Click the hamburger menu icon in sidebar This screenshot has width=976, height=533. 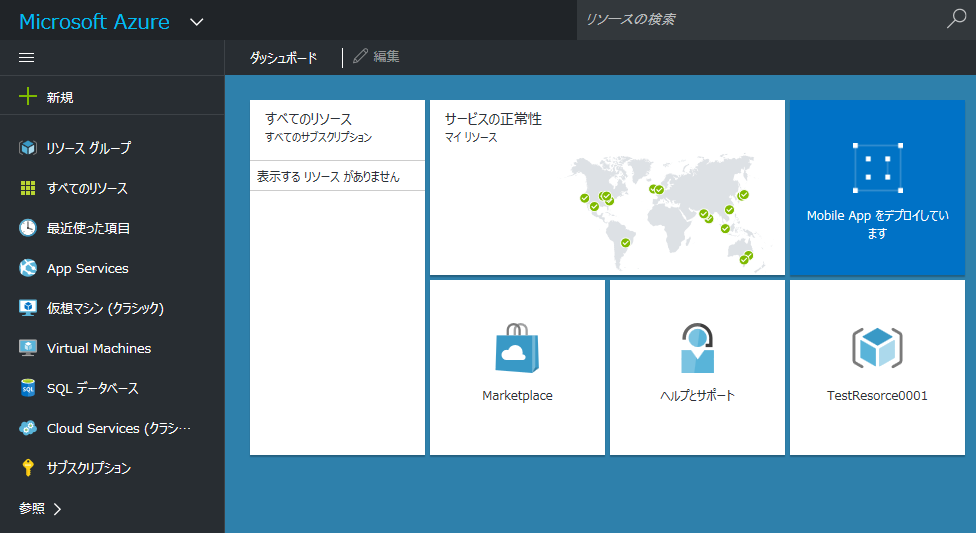[26, 58]
